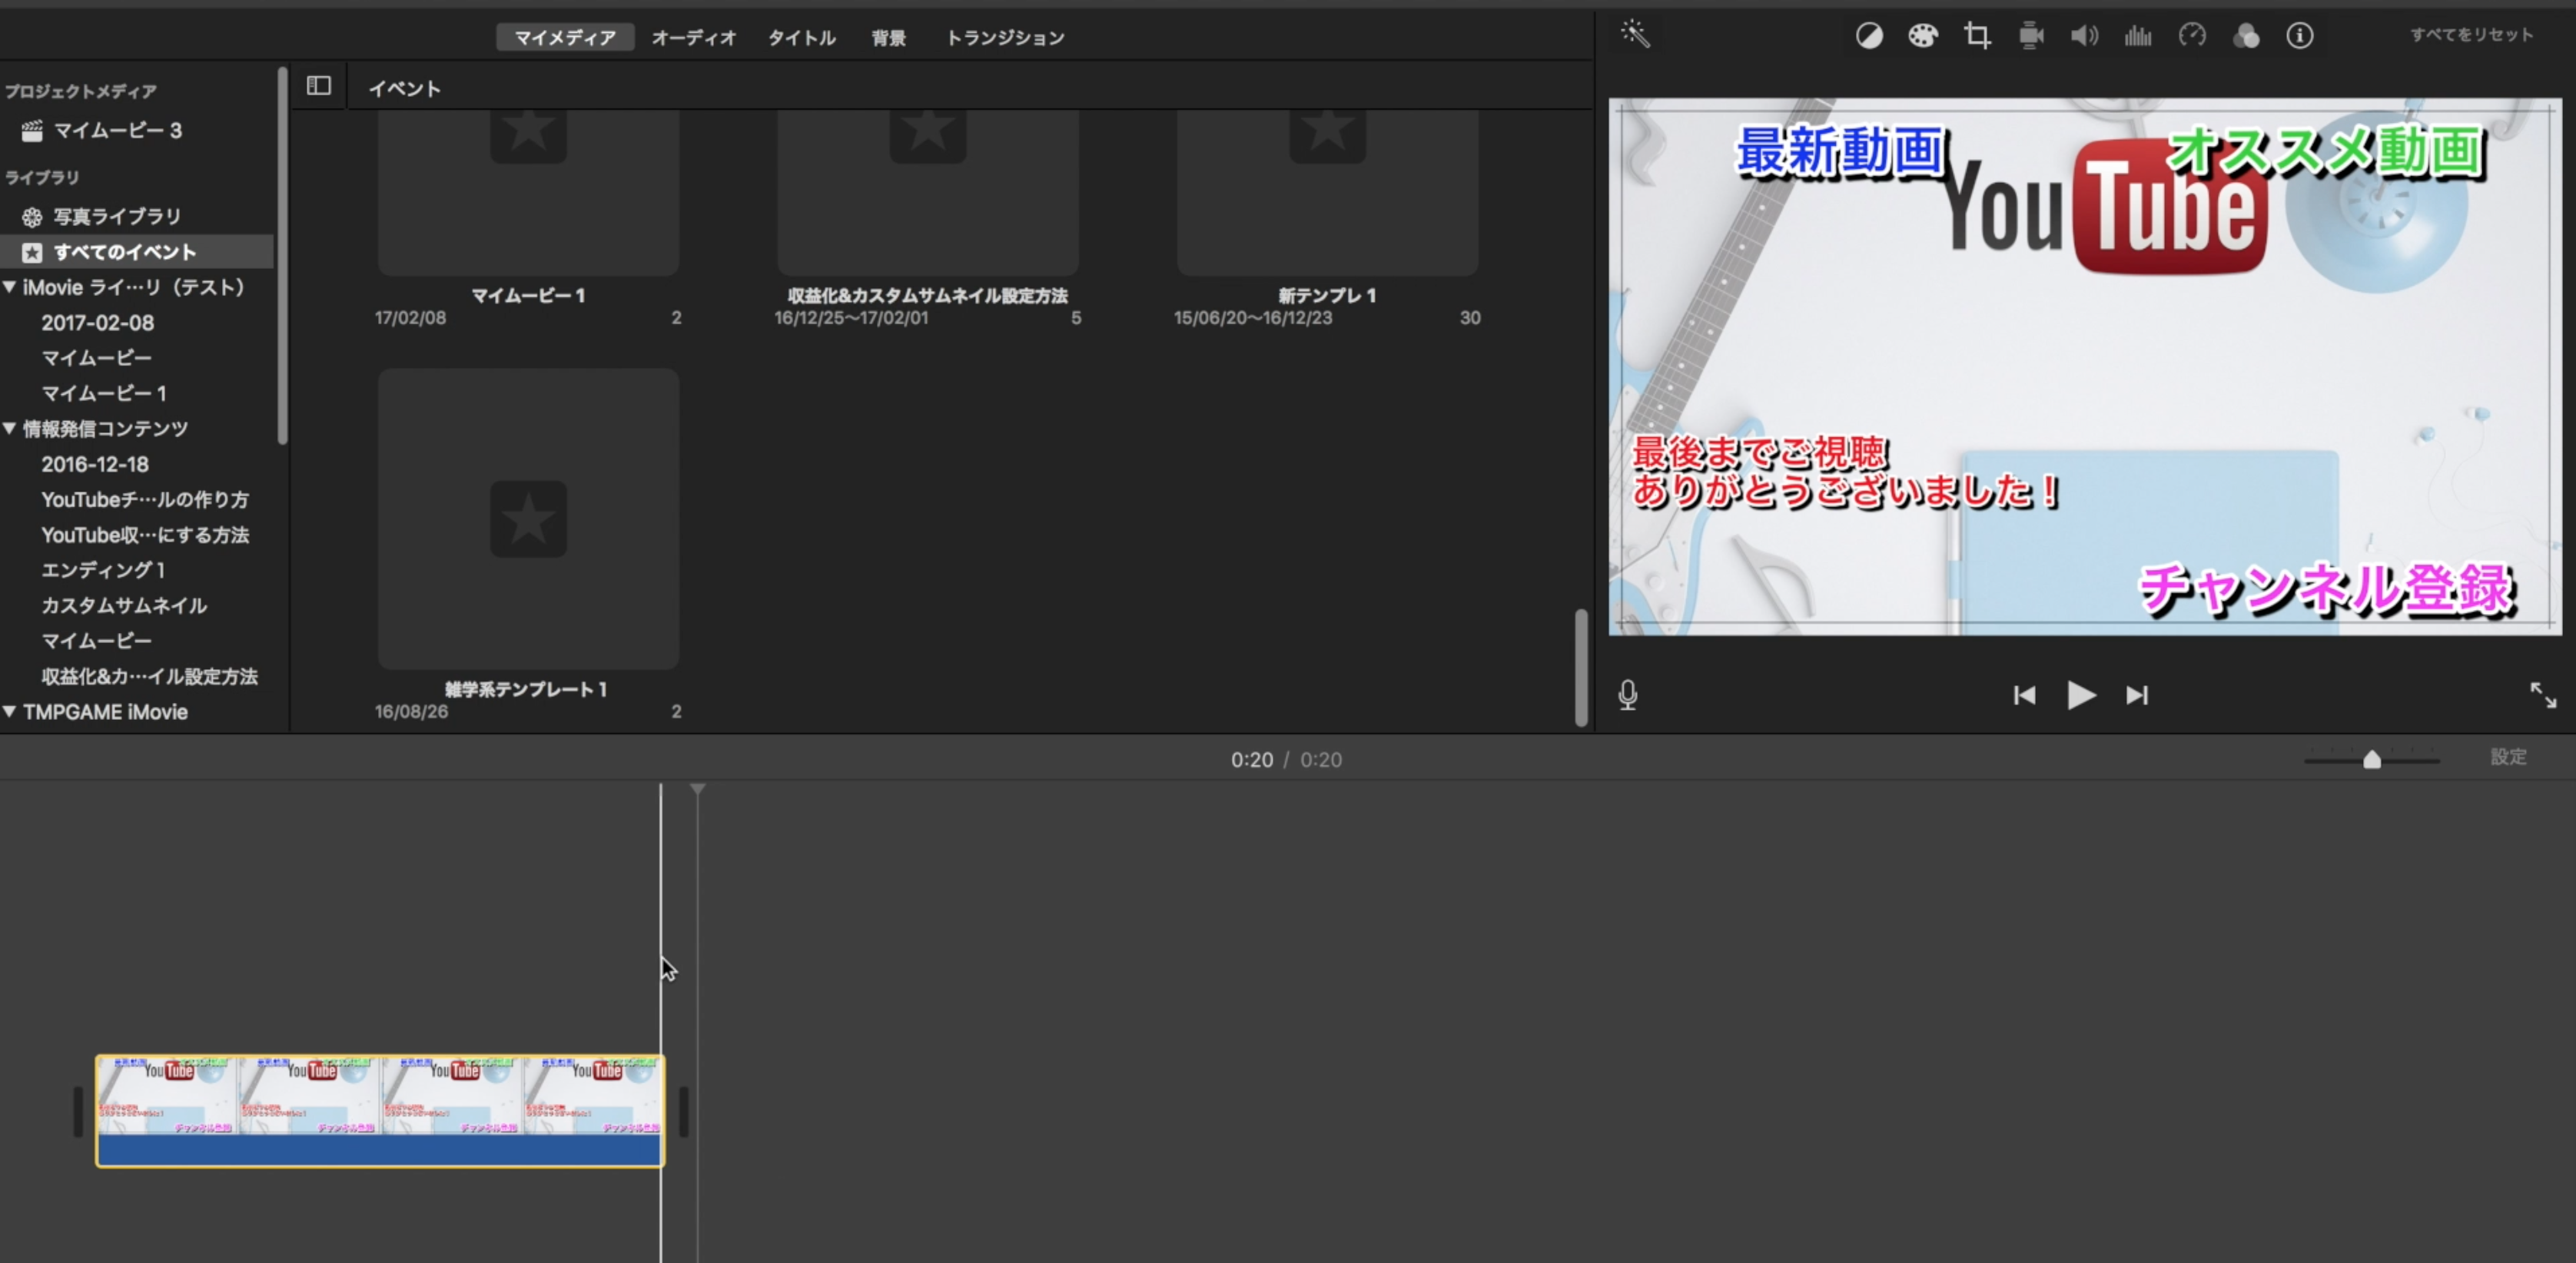
Task: Open the 収益化&カスタムサムネイル設定方法 event thumbnail
Action: pos(928,192)
